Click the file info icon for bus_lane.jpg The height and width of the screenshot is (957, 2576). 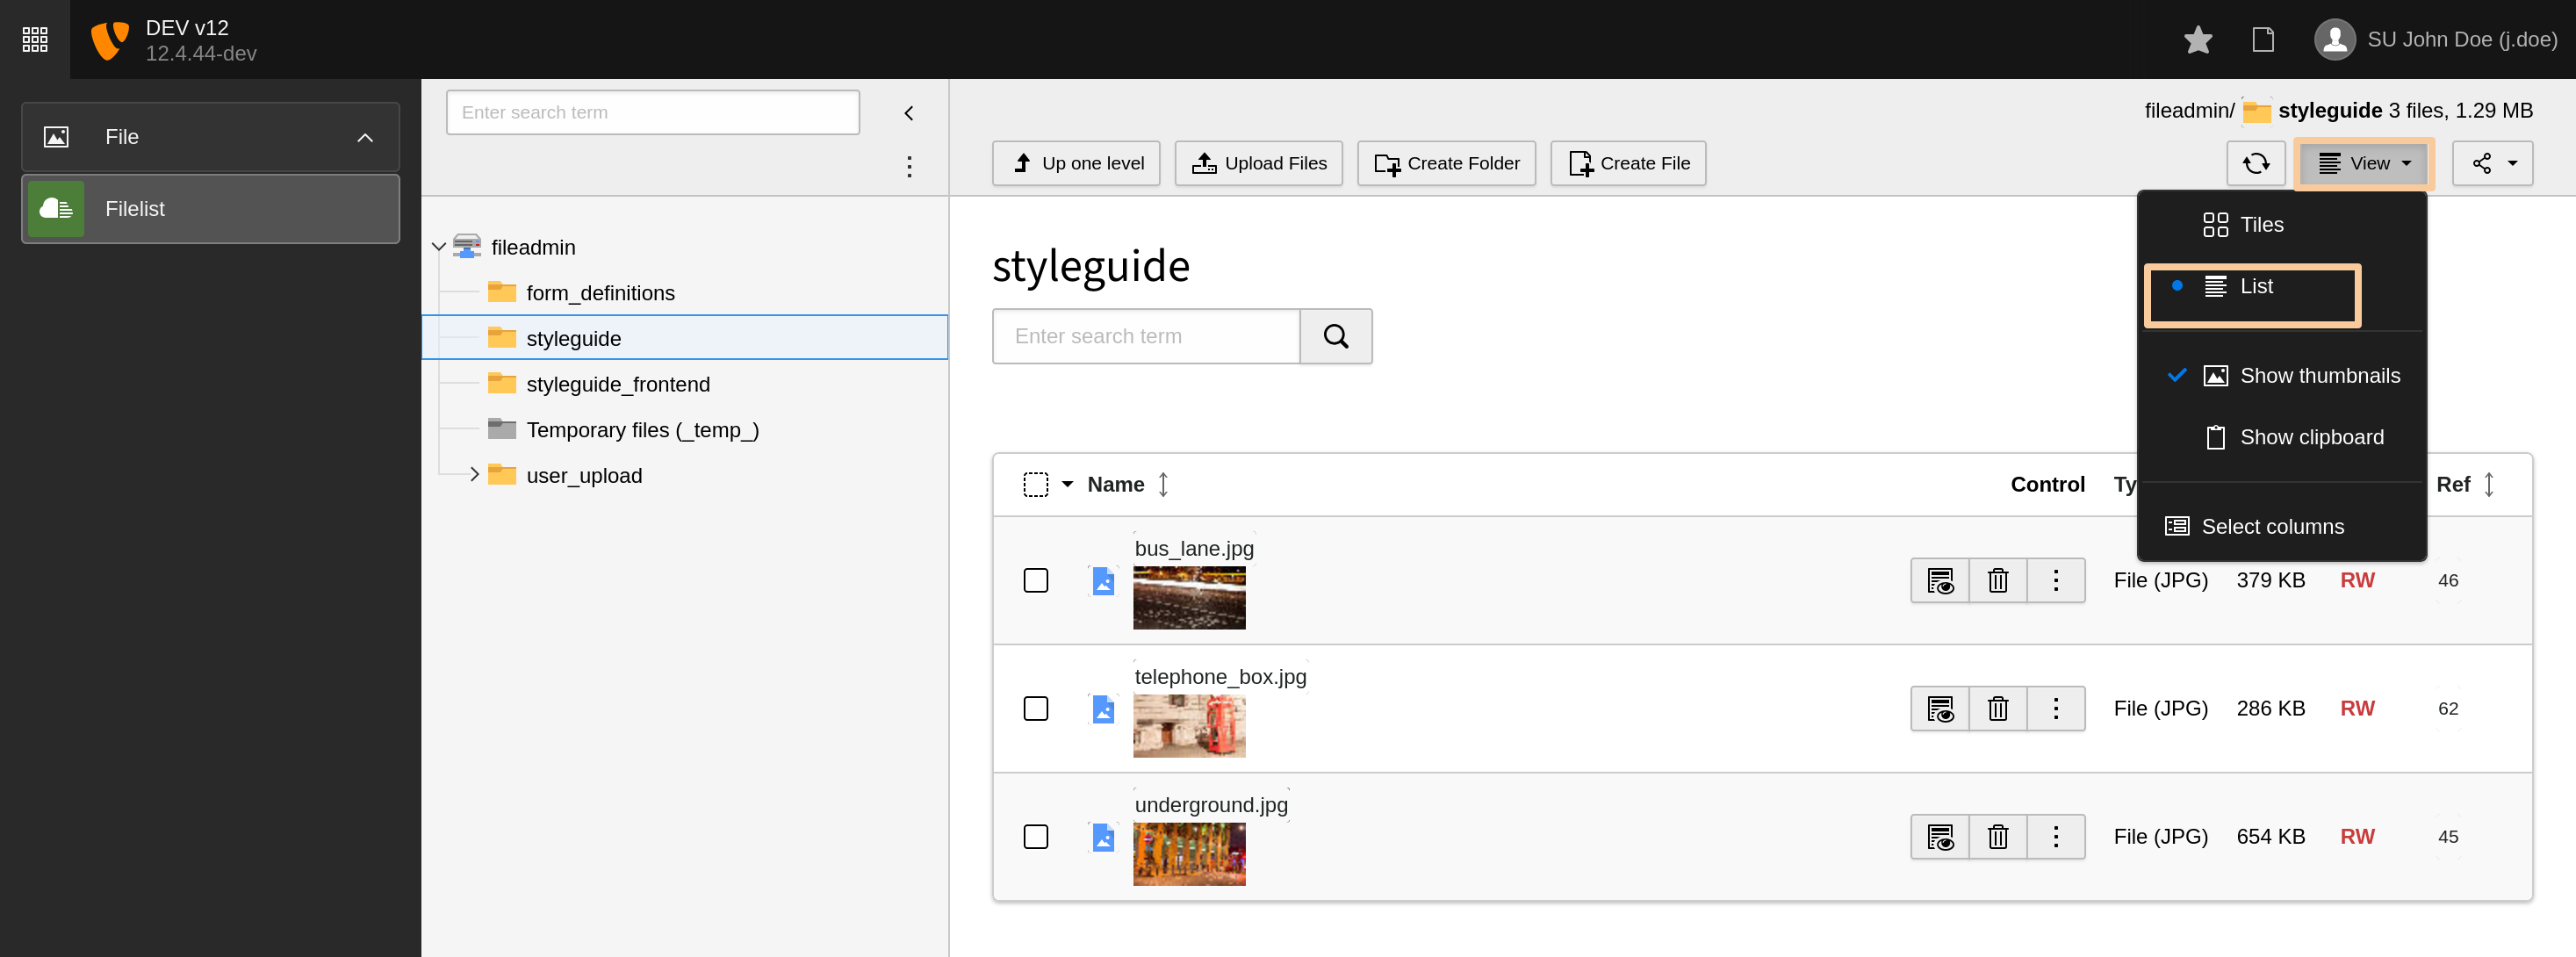tap(1940, 580)
